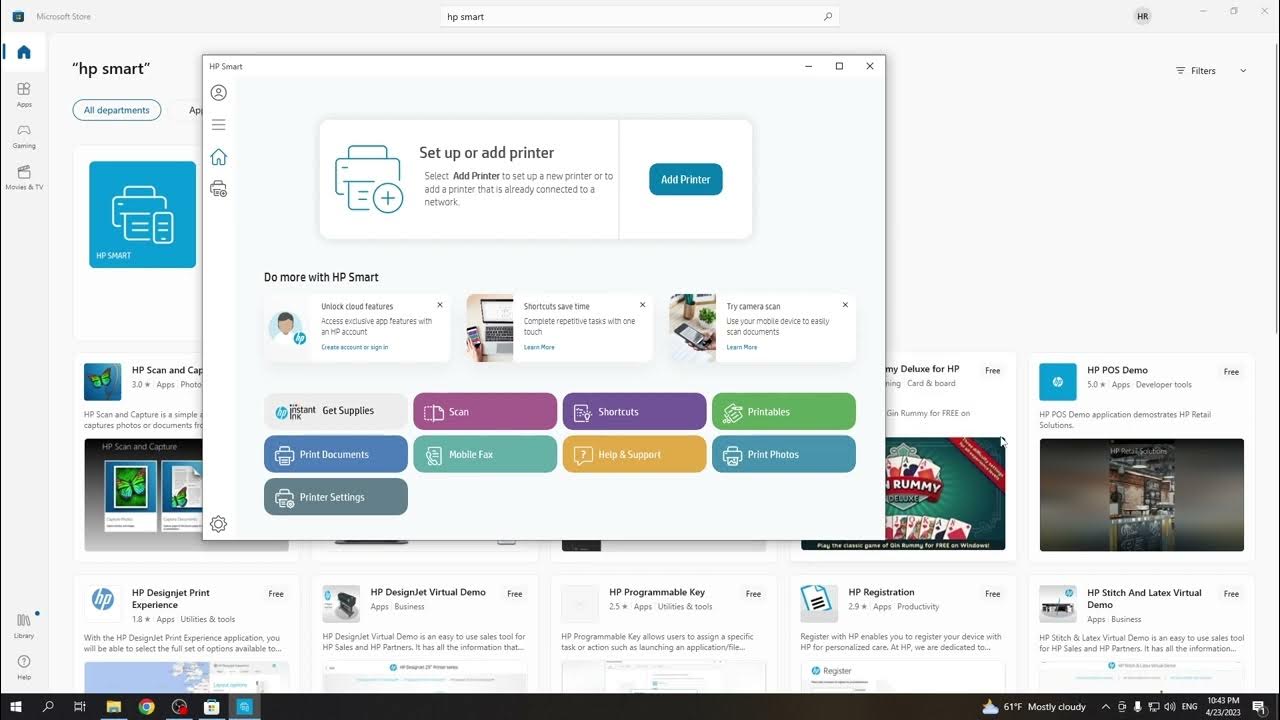Image resolution: width=1280 pixels, height=720 pixels.
Task: Open Apps section in Microsoft Store sidebar
Action: point(24,94)
